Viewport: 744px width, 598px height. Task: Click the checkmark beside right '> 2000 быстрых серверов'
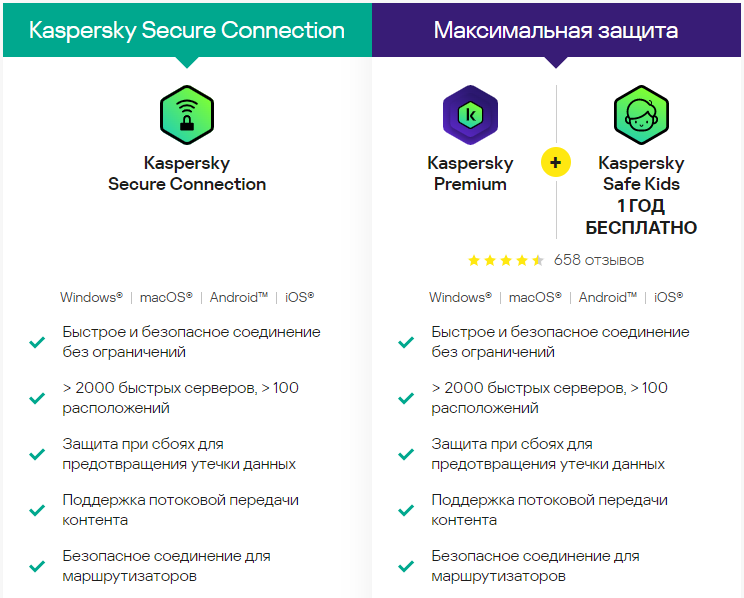pyautogui.click(x=406, y=398)
